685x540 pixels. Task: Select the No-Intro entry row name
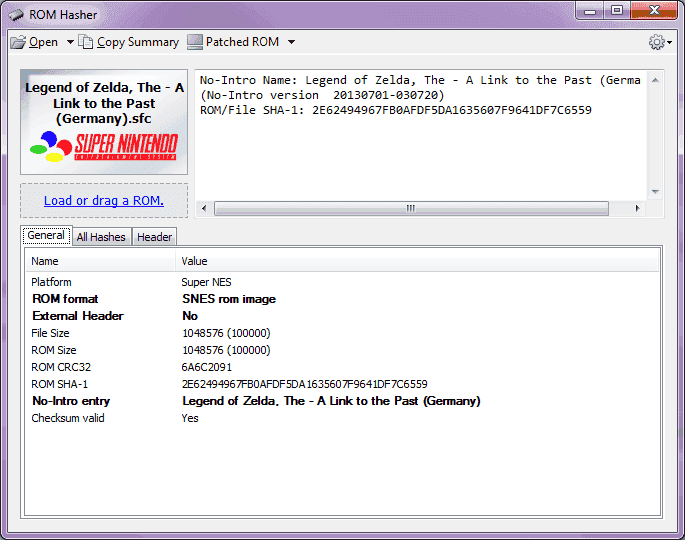tap(71, 401)
